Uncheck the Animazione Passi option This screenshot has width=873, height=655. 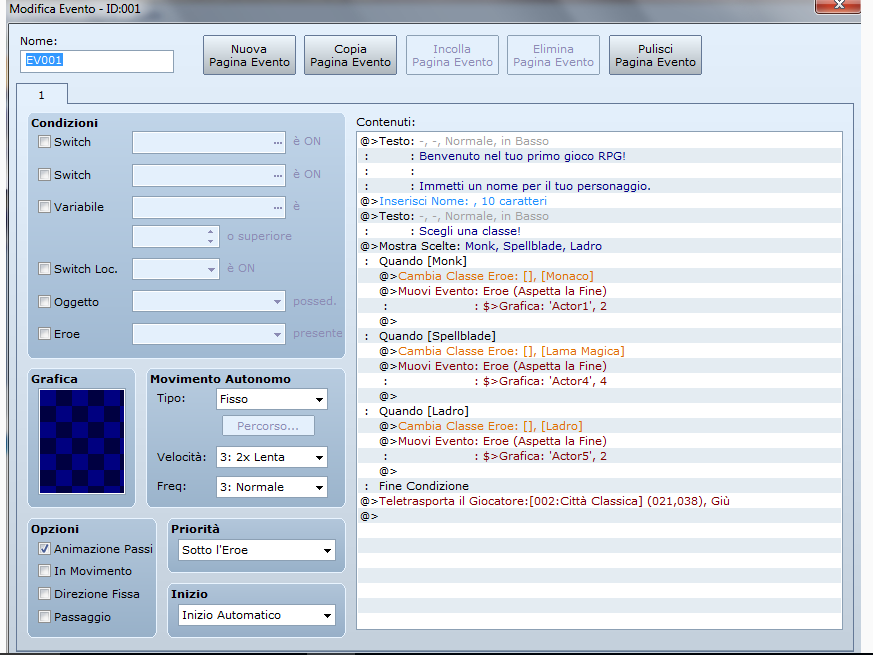click(44, 549)
